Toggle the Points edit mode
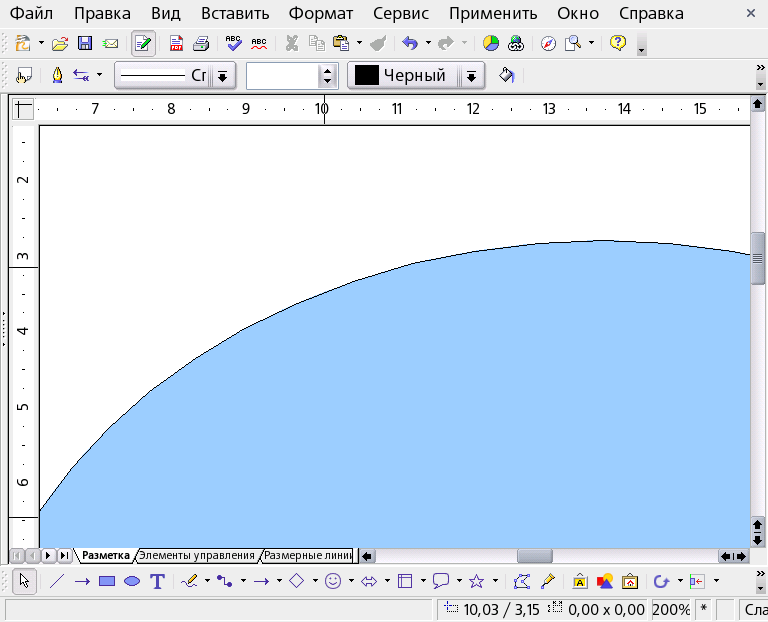The image size is (768, 622). click(x=521, y=581)
